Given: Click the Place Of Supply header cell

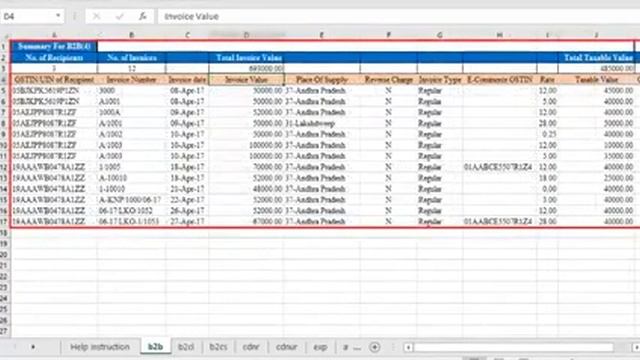Looking at the screenshot, I should 322,80.
